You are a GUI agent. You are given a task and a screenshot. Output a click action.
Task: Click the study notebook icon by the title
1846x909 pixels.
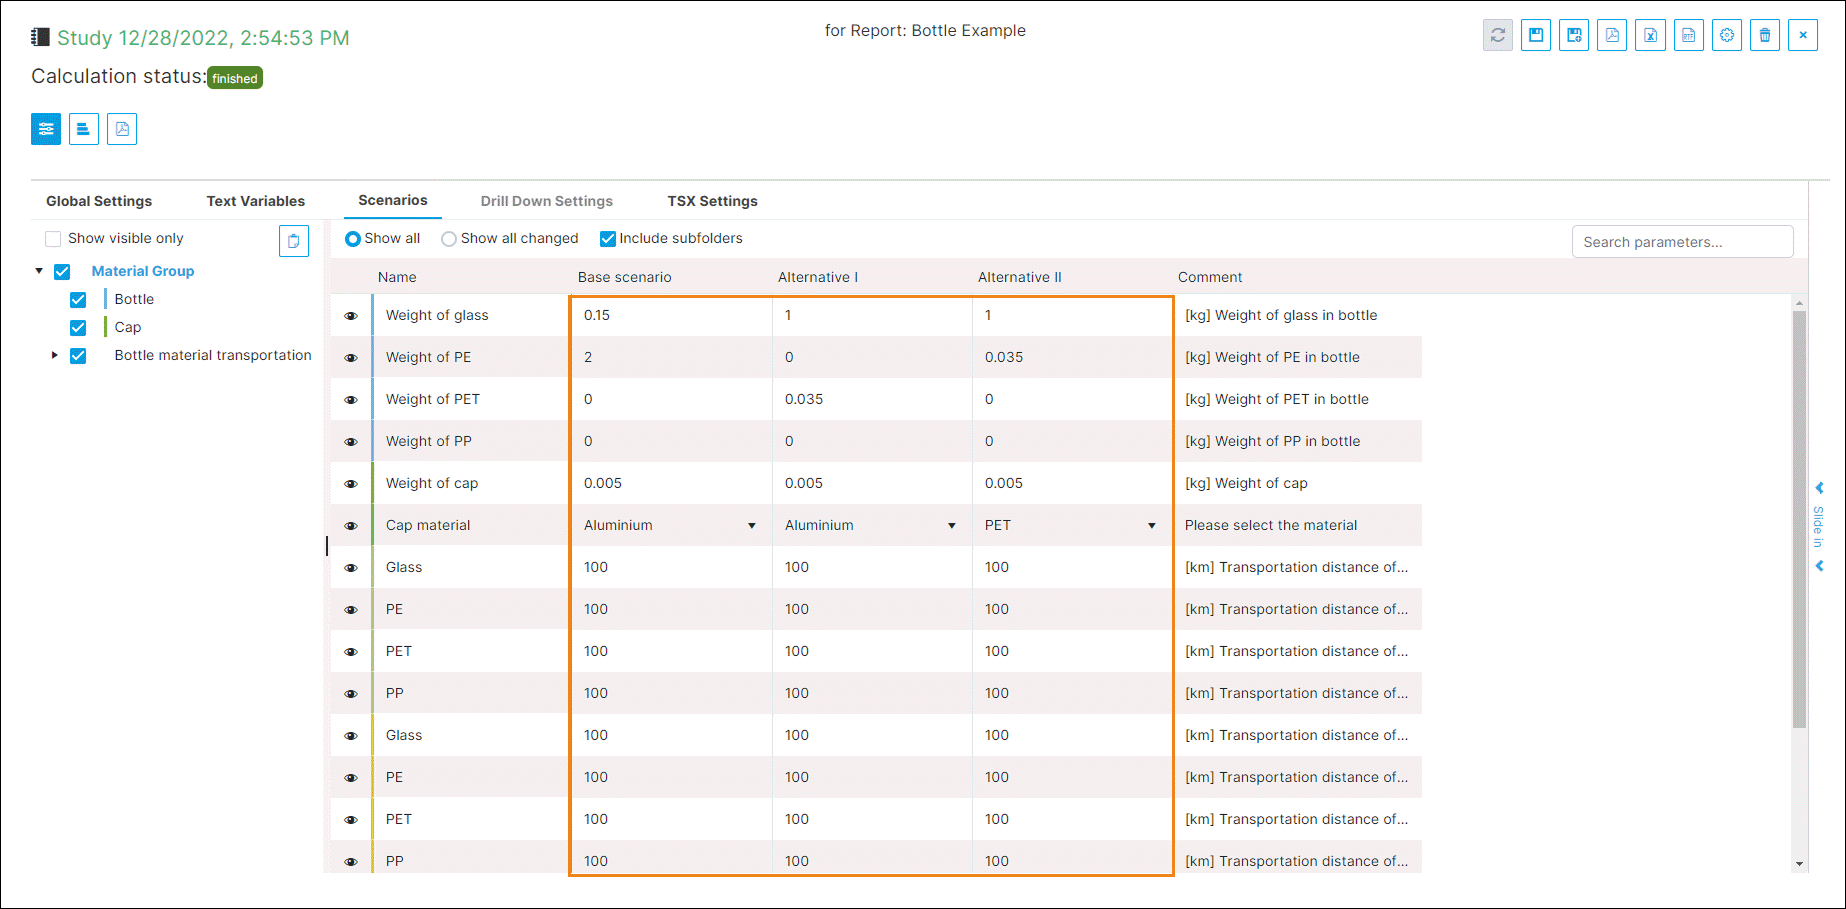click(40, 37)
